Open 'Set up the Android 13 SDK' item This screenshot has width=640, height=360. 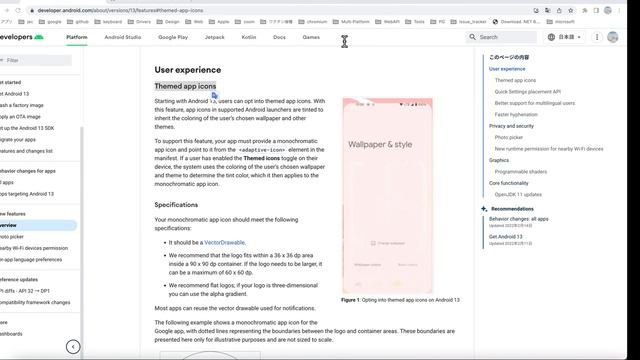(x=27, y=128)
